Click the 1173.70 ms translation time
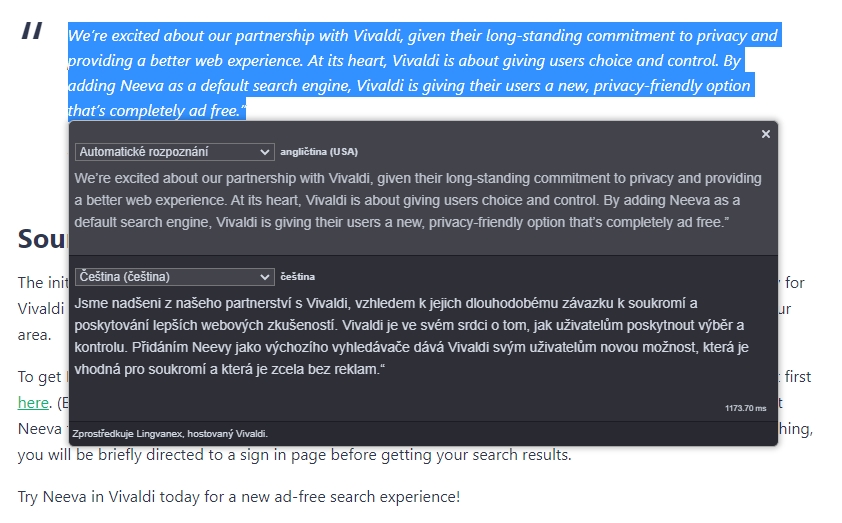842x523 pixels. coord(745,408)
